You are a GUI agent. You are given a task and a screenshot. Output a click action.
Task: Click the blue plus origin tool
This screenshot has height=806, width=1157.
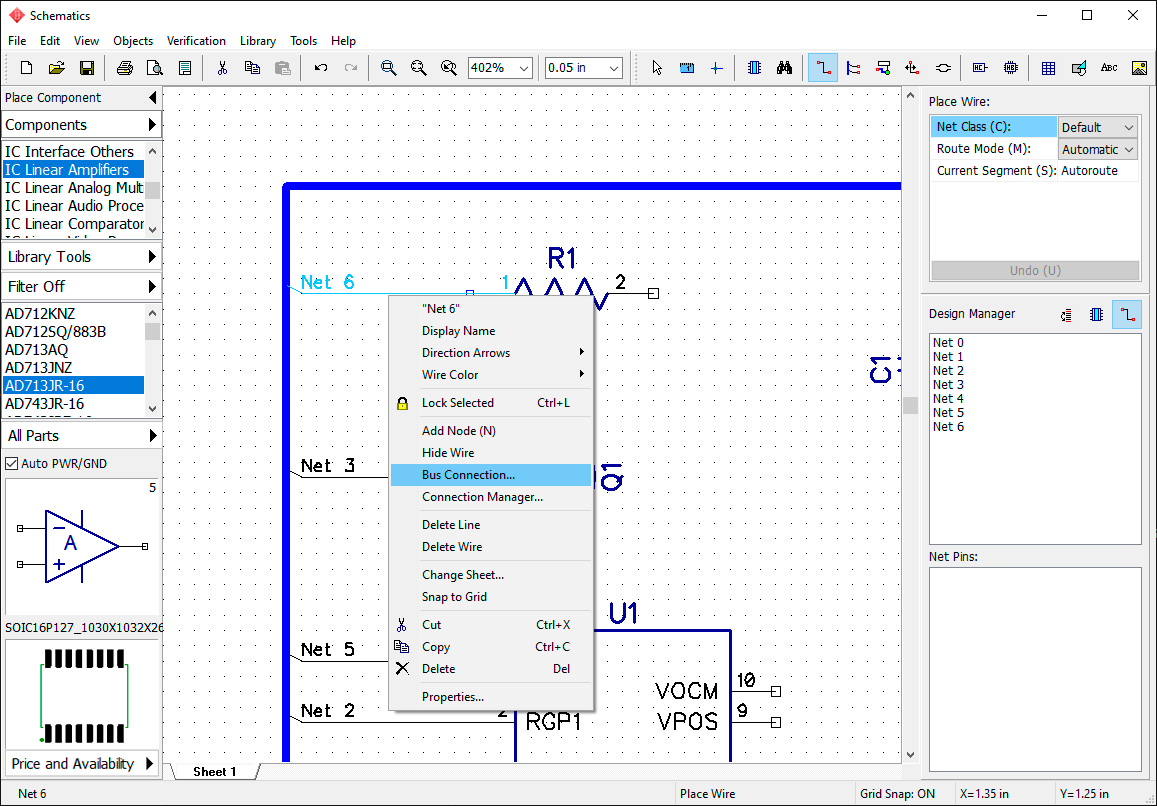pos(716,68)
